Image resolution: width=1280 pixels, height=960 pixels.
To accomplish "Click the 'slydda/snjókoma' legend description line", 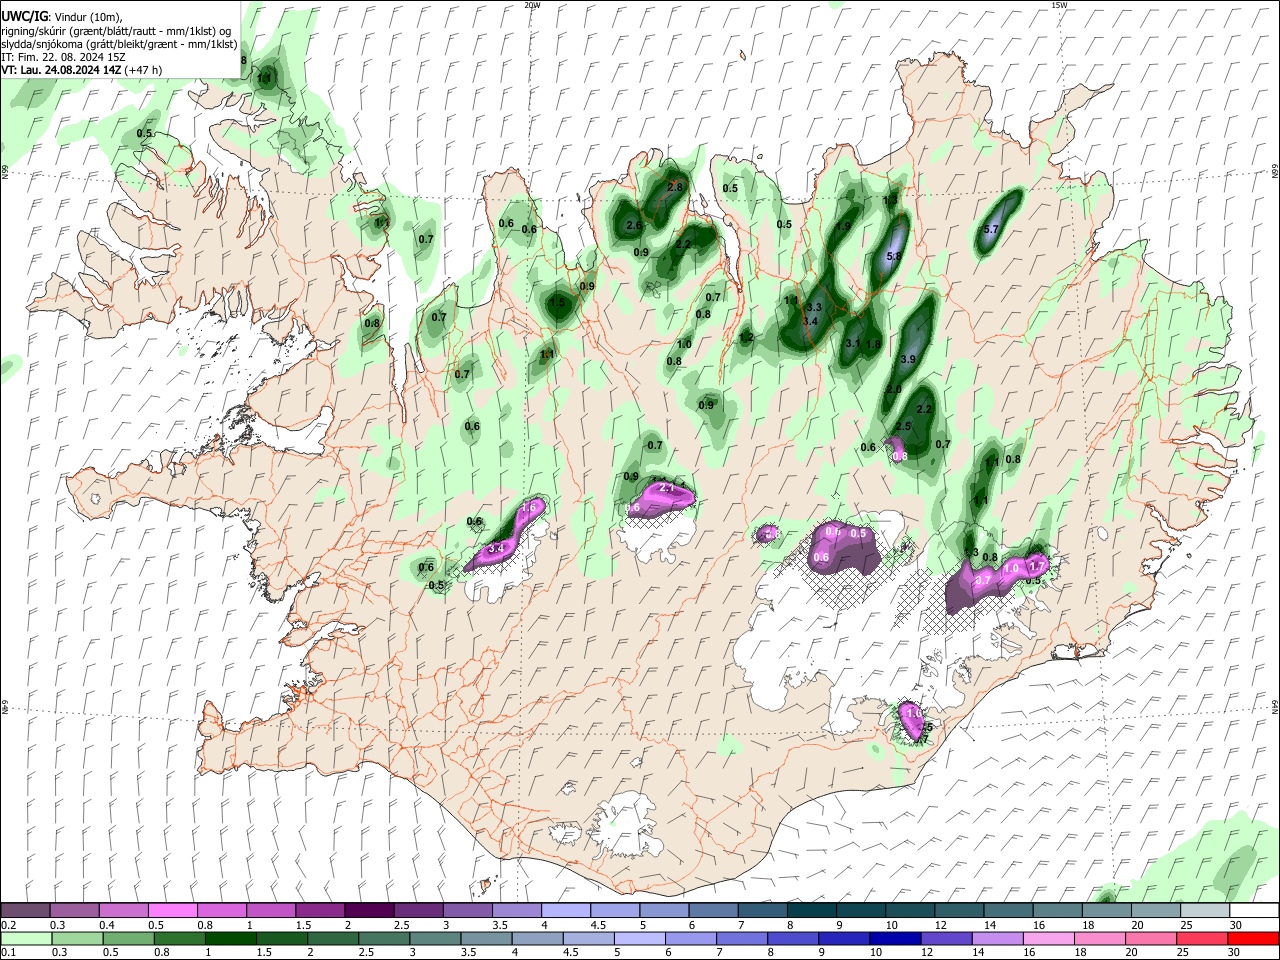I will [119, 44].
